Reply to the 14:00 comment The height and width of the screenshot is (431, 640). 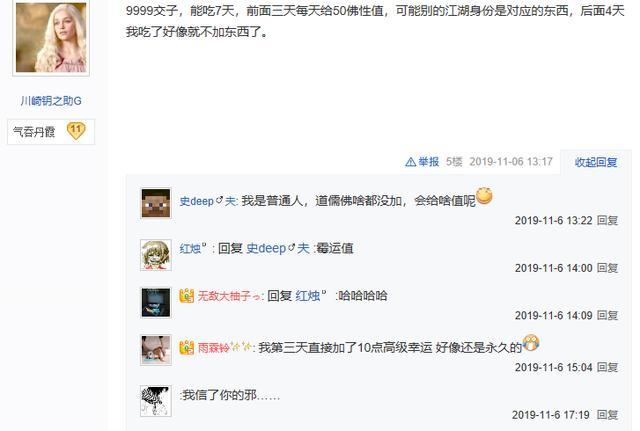coord(607,268)
